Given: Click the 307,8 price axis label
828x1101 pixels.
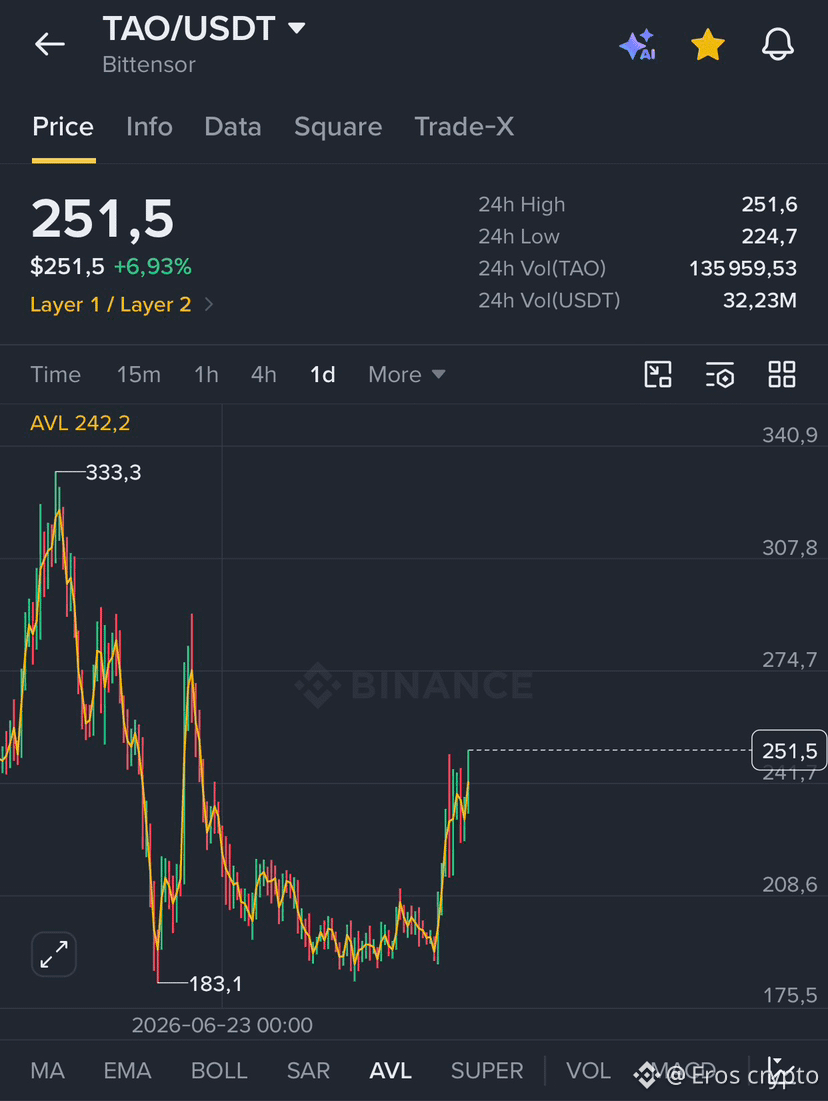Looking at the screenshot, I should point(790,548).
